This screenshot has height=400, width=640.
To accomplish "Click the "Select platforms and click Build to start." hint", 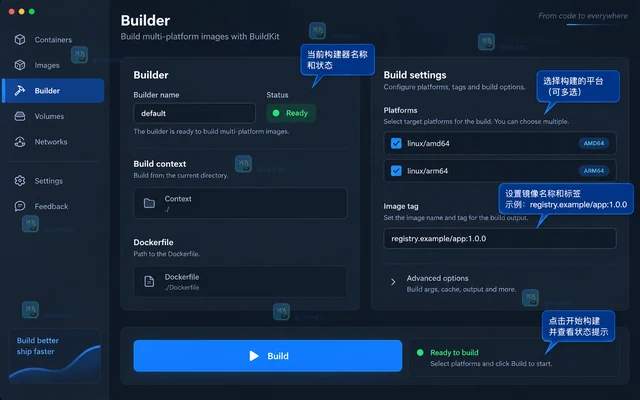I will tap(491, 363).
